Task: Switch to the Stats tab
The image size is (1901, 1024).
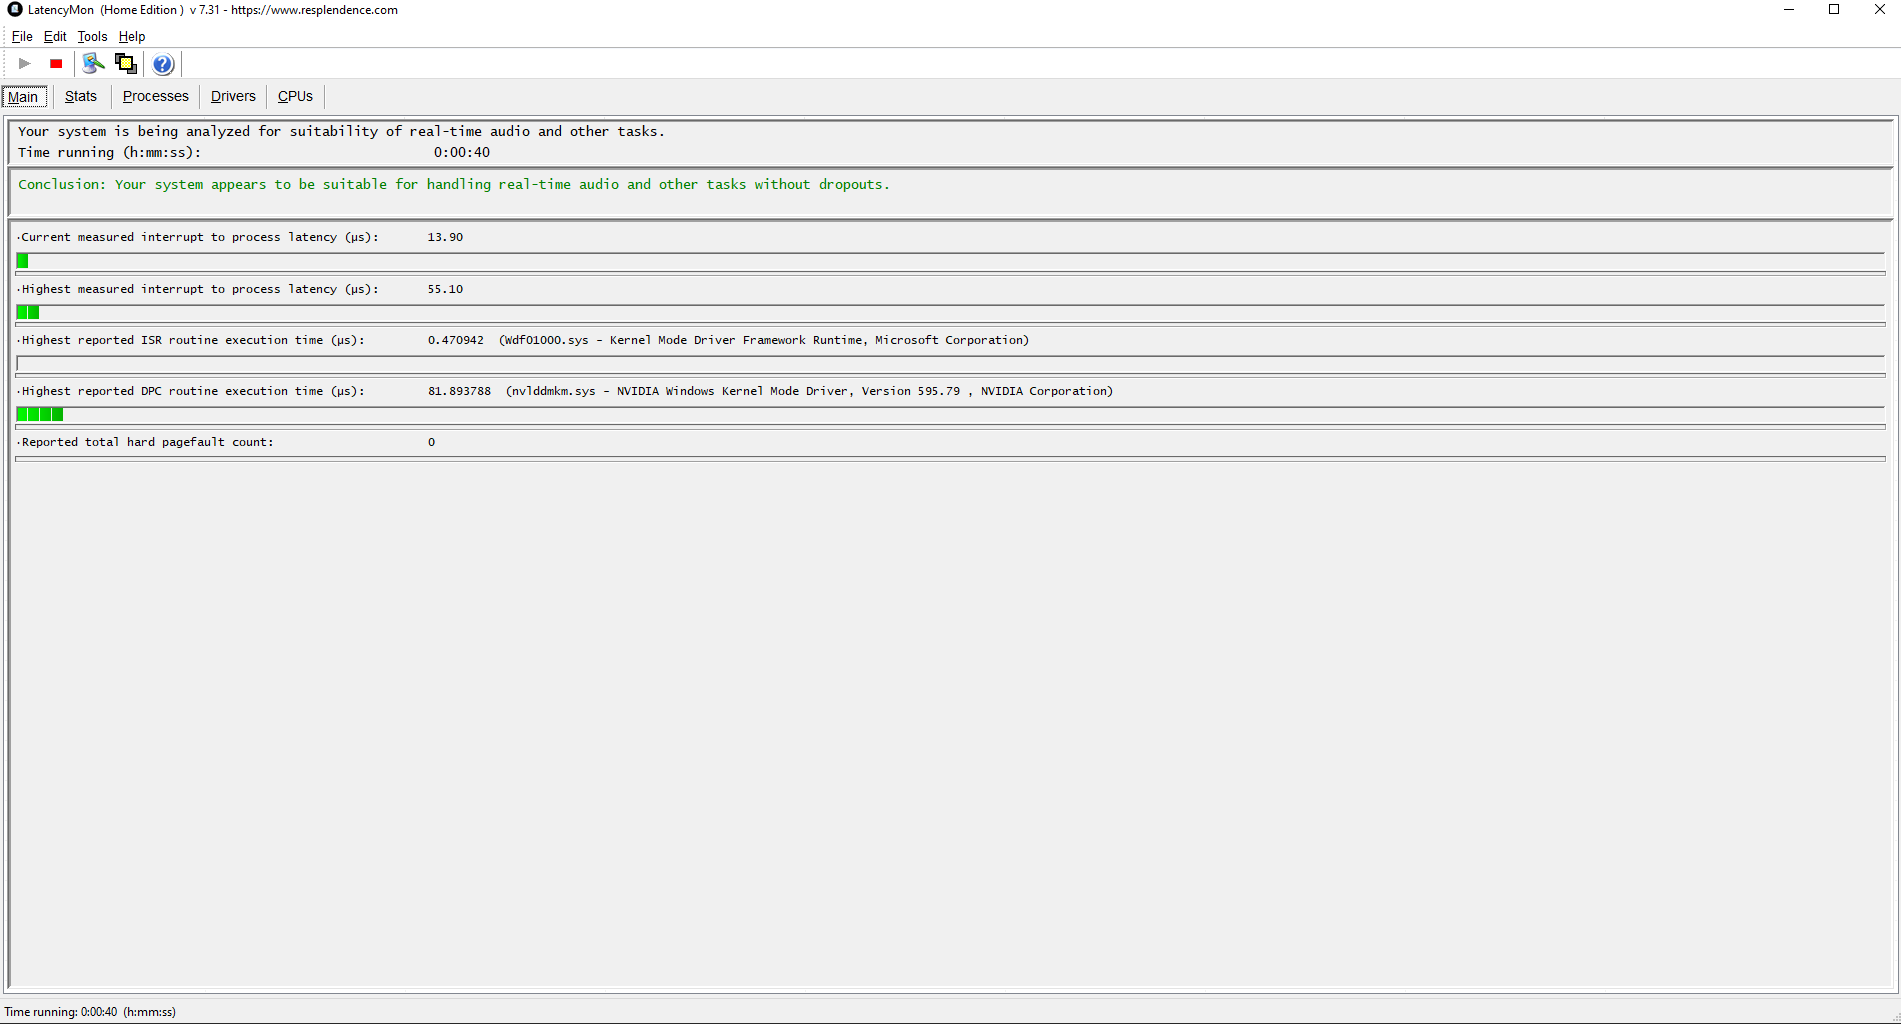Action: (81, 97)
